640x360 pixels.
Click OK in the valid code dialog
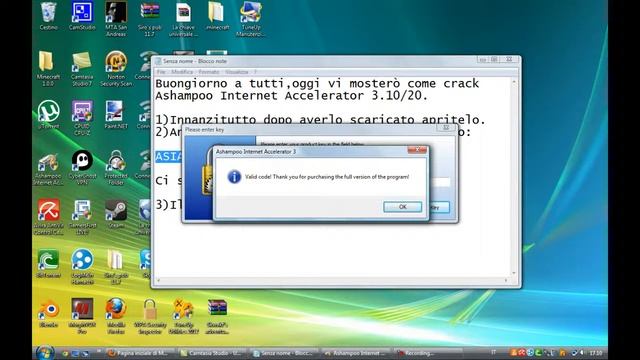[x=402, y=207]
